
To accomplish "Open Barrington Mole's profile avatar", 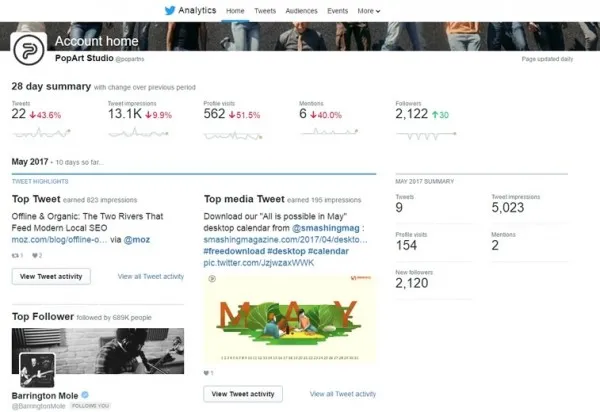I will pyautogui.click(x=37, y=370).
